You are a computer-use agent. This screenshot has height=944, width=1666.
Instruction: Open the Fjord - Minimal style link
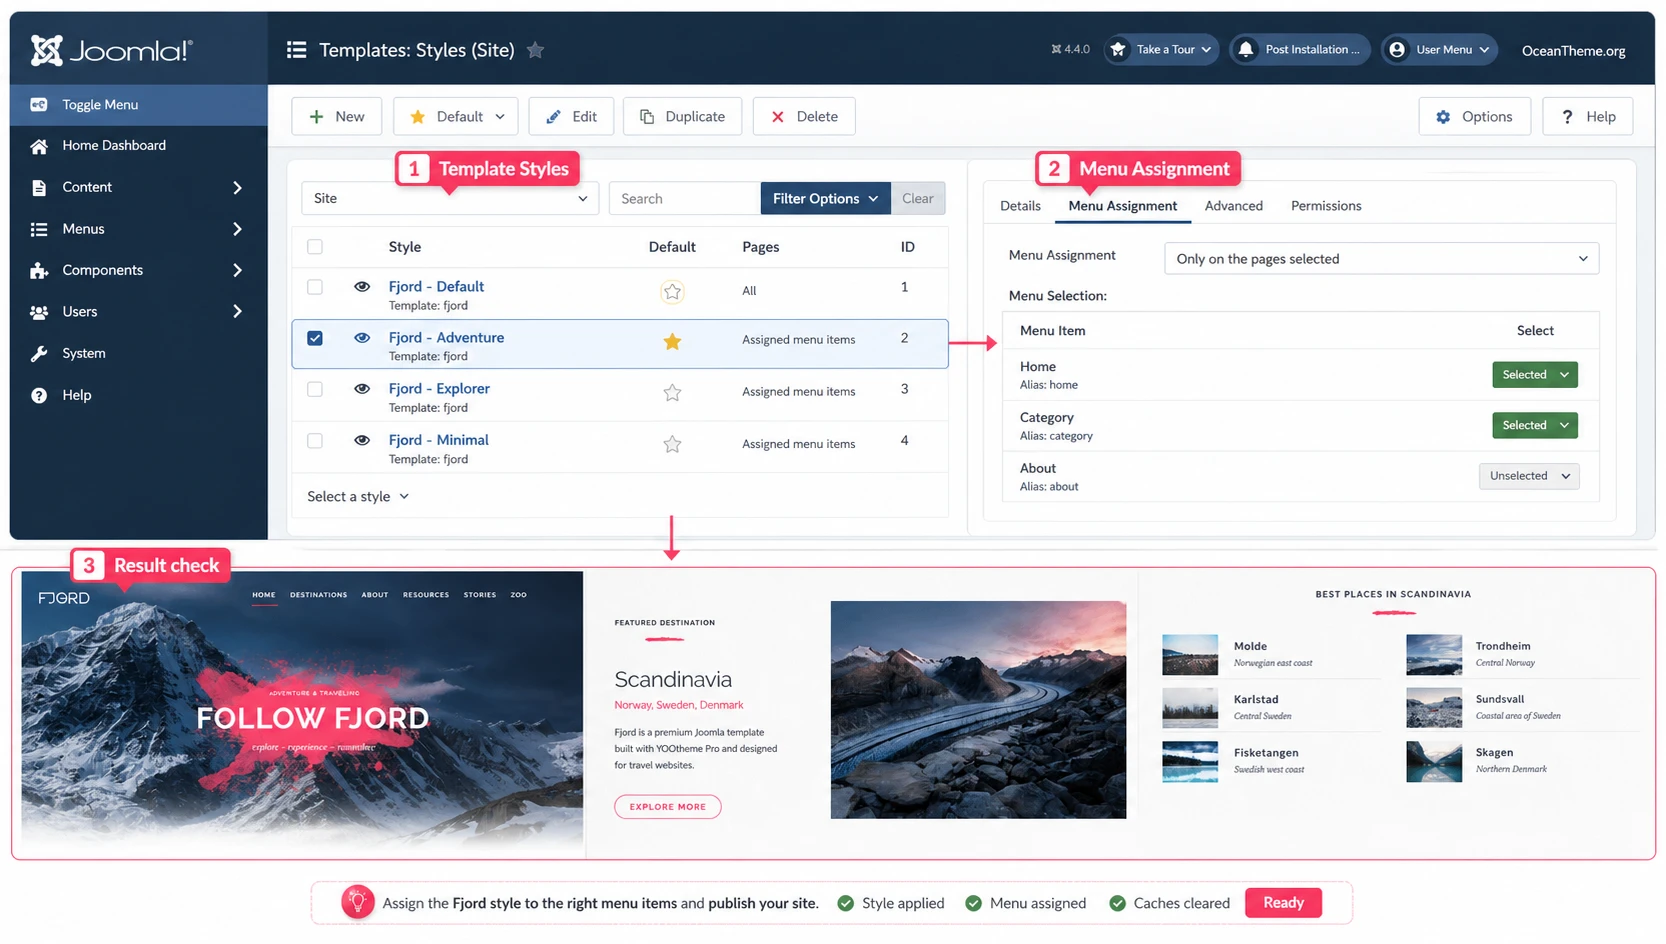click(x=438, y=441)
